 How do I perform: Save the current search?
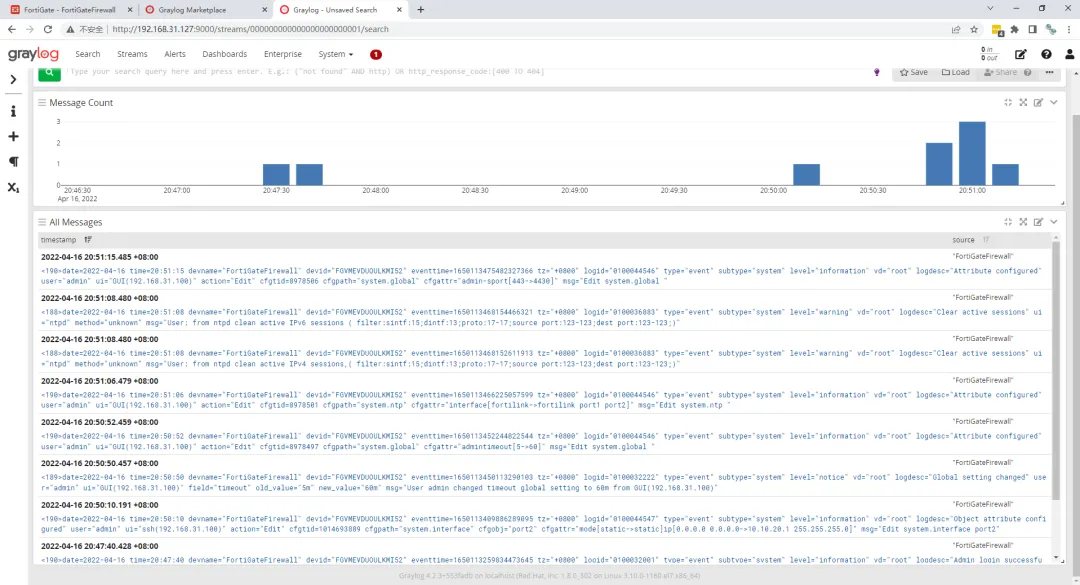pos(914,72)
